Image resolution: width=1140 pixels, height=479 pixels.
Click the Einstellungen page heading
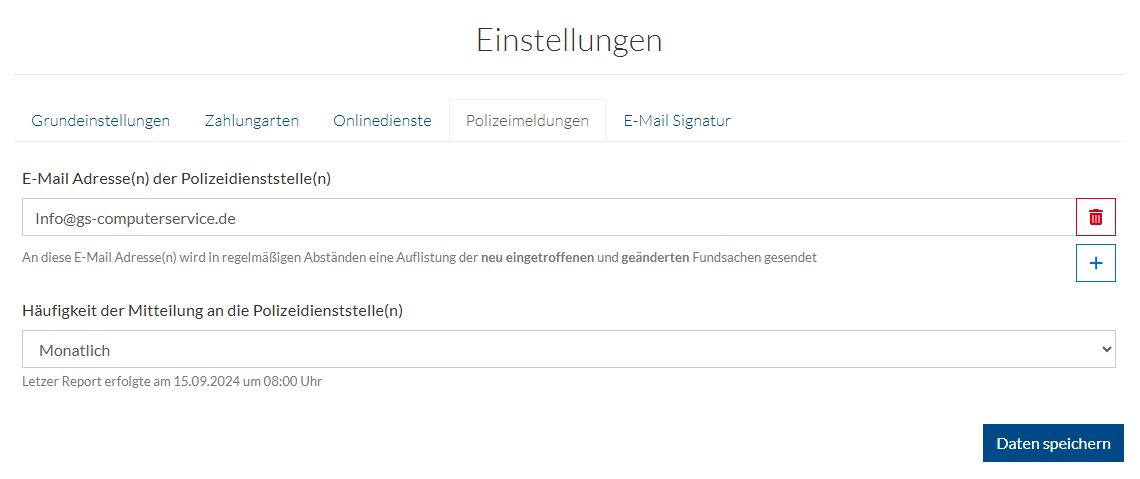569,40
